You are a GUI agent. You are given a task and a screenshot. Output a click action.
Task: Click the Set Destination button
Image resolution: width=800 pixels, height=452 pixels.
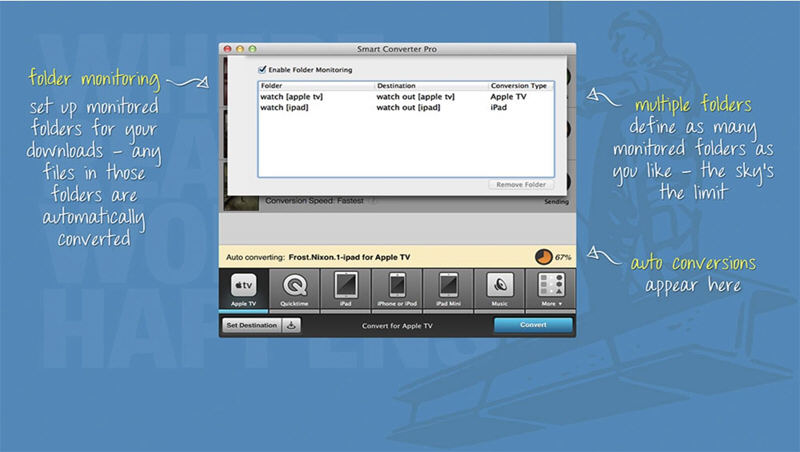tap(252, 325)
